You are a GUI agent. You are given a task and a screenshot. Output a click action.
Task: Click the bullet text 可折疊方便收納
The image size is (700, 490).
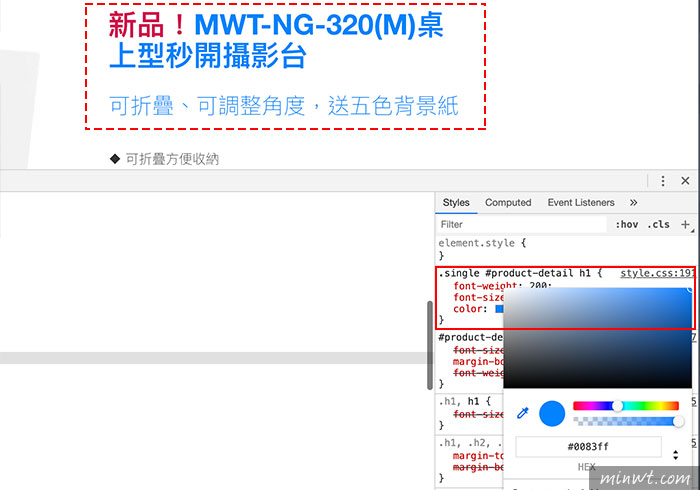click(x=172, y=159)
